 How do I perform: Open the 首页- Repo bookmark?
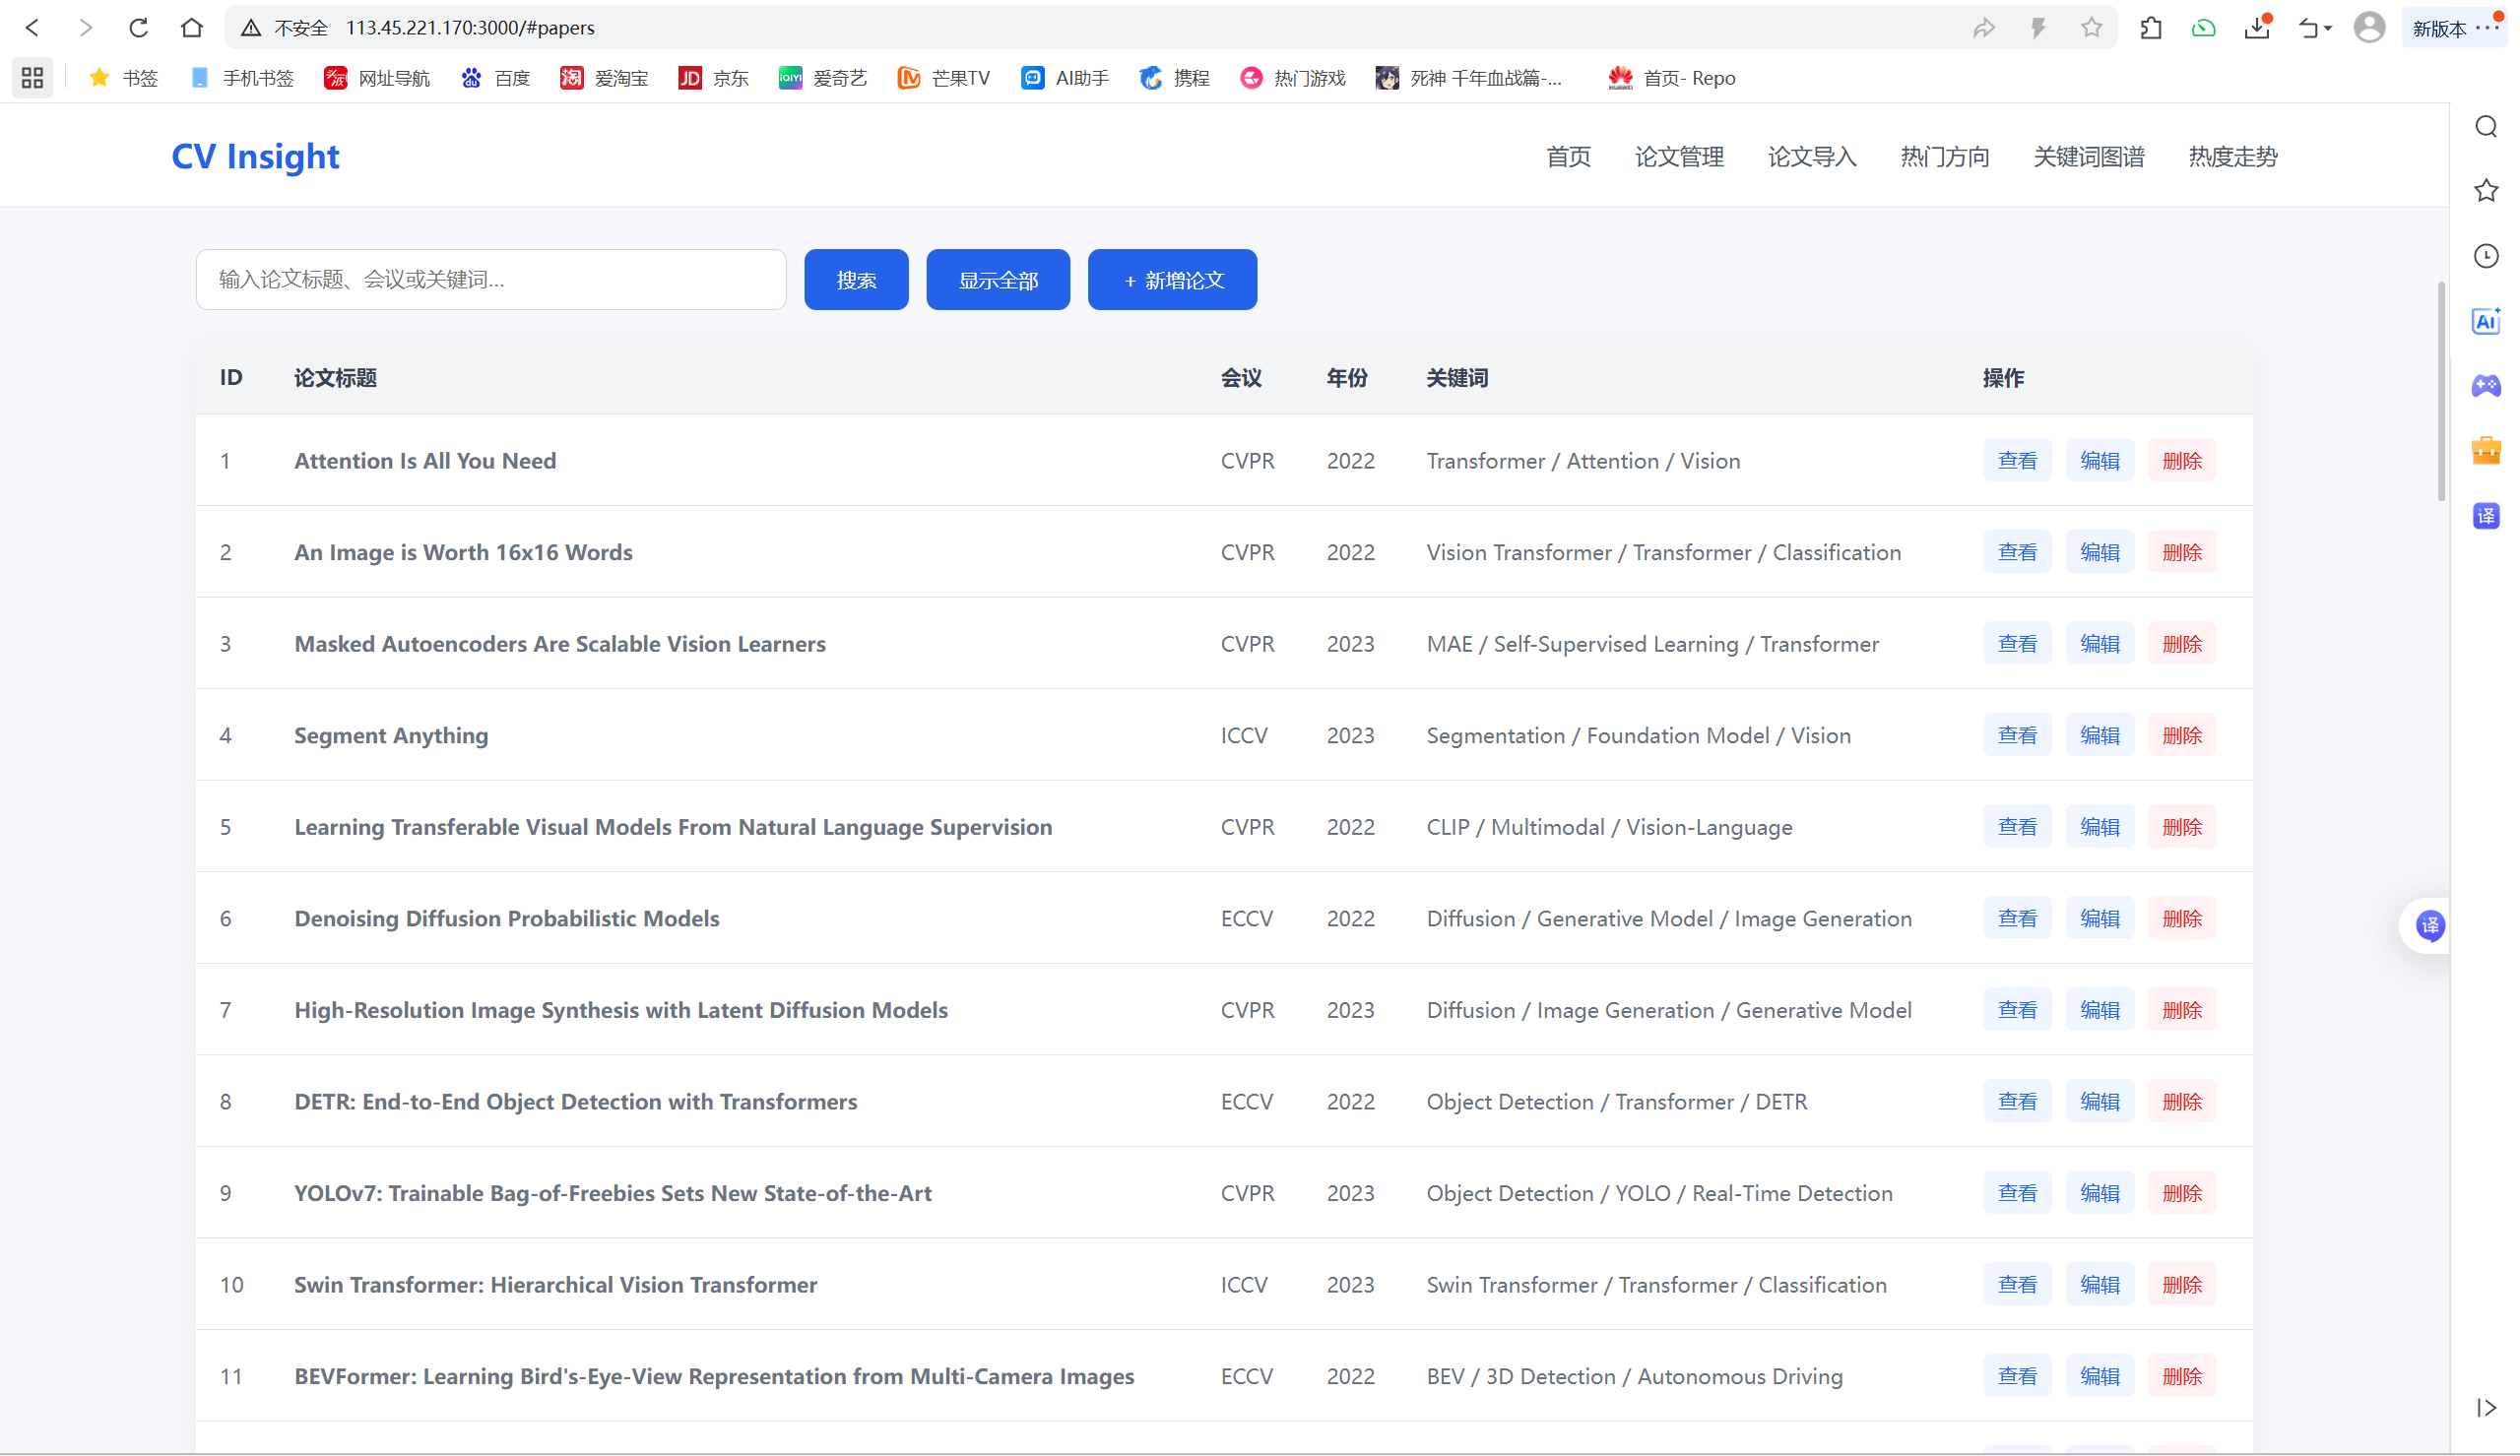point(1671,78)
